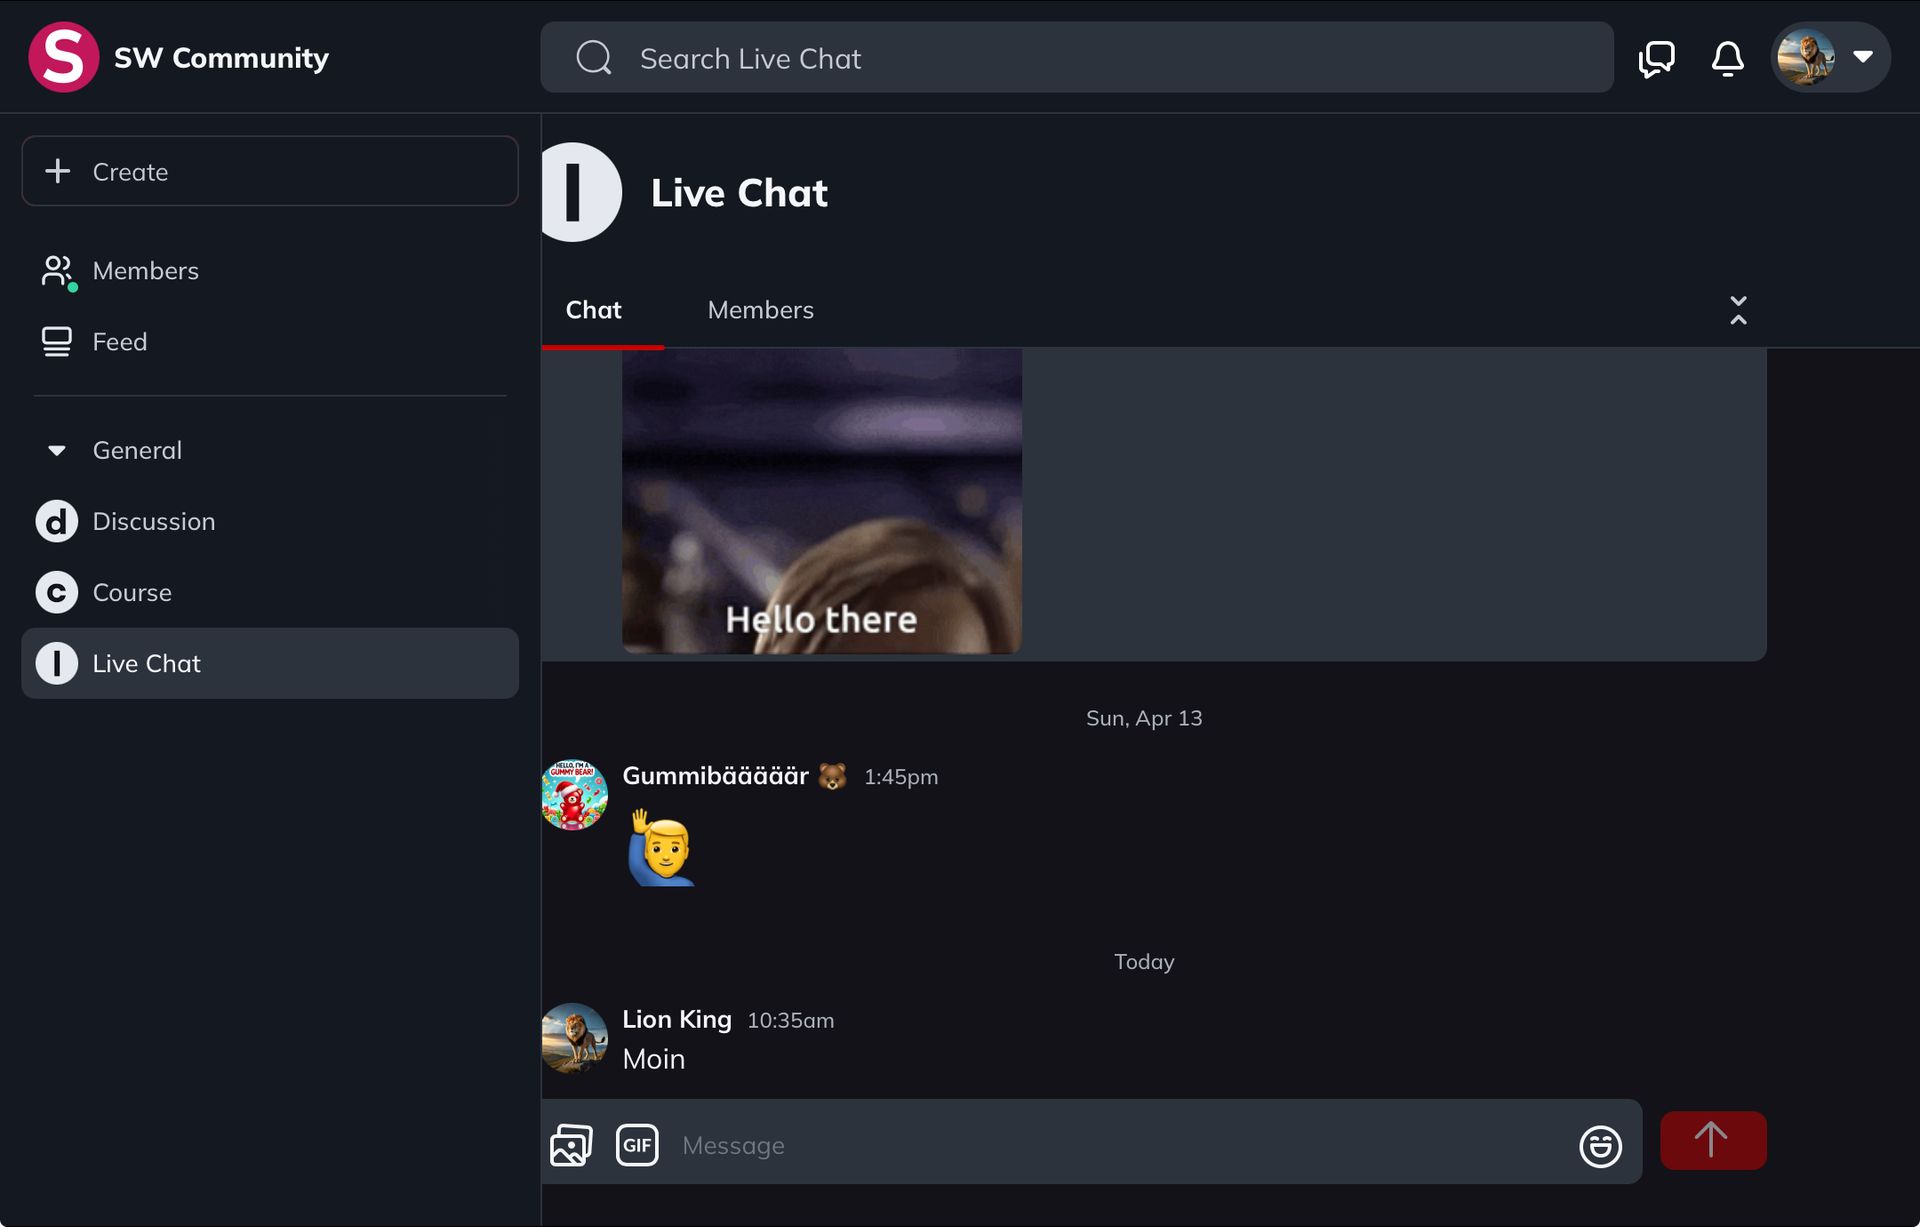Collapse the General section

(x=57, y=451)
